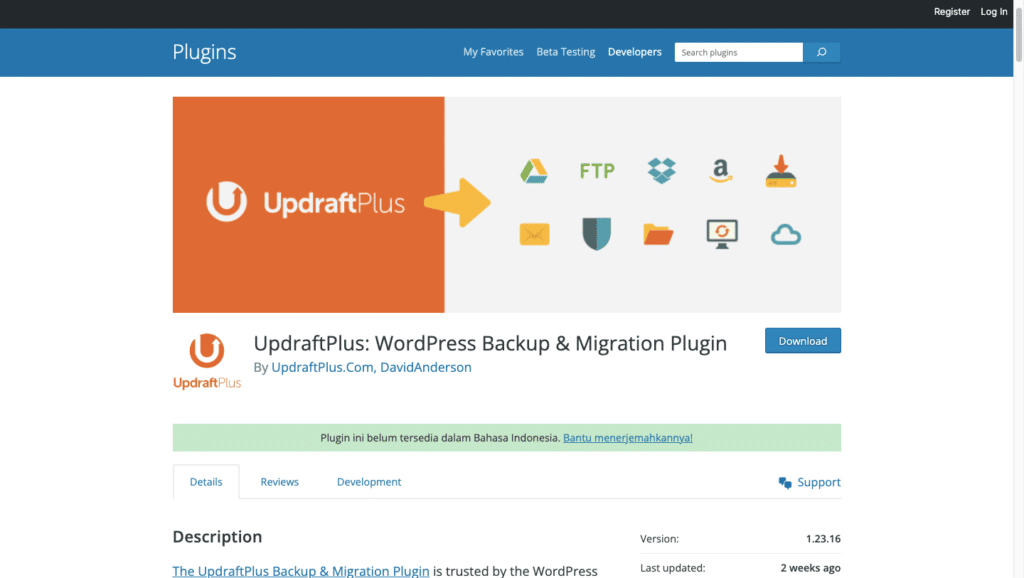Click the Last updated value 2 weeks ago

810,568
